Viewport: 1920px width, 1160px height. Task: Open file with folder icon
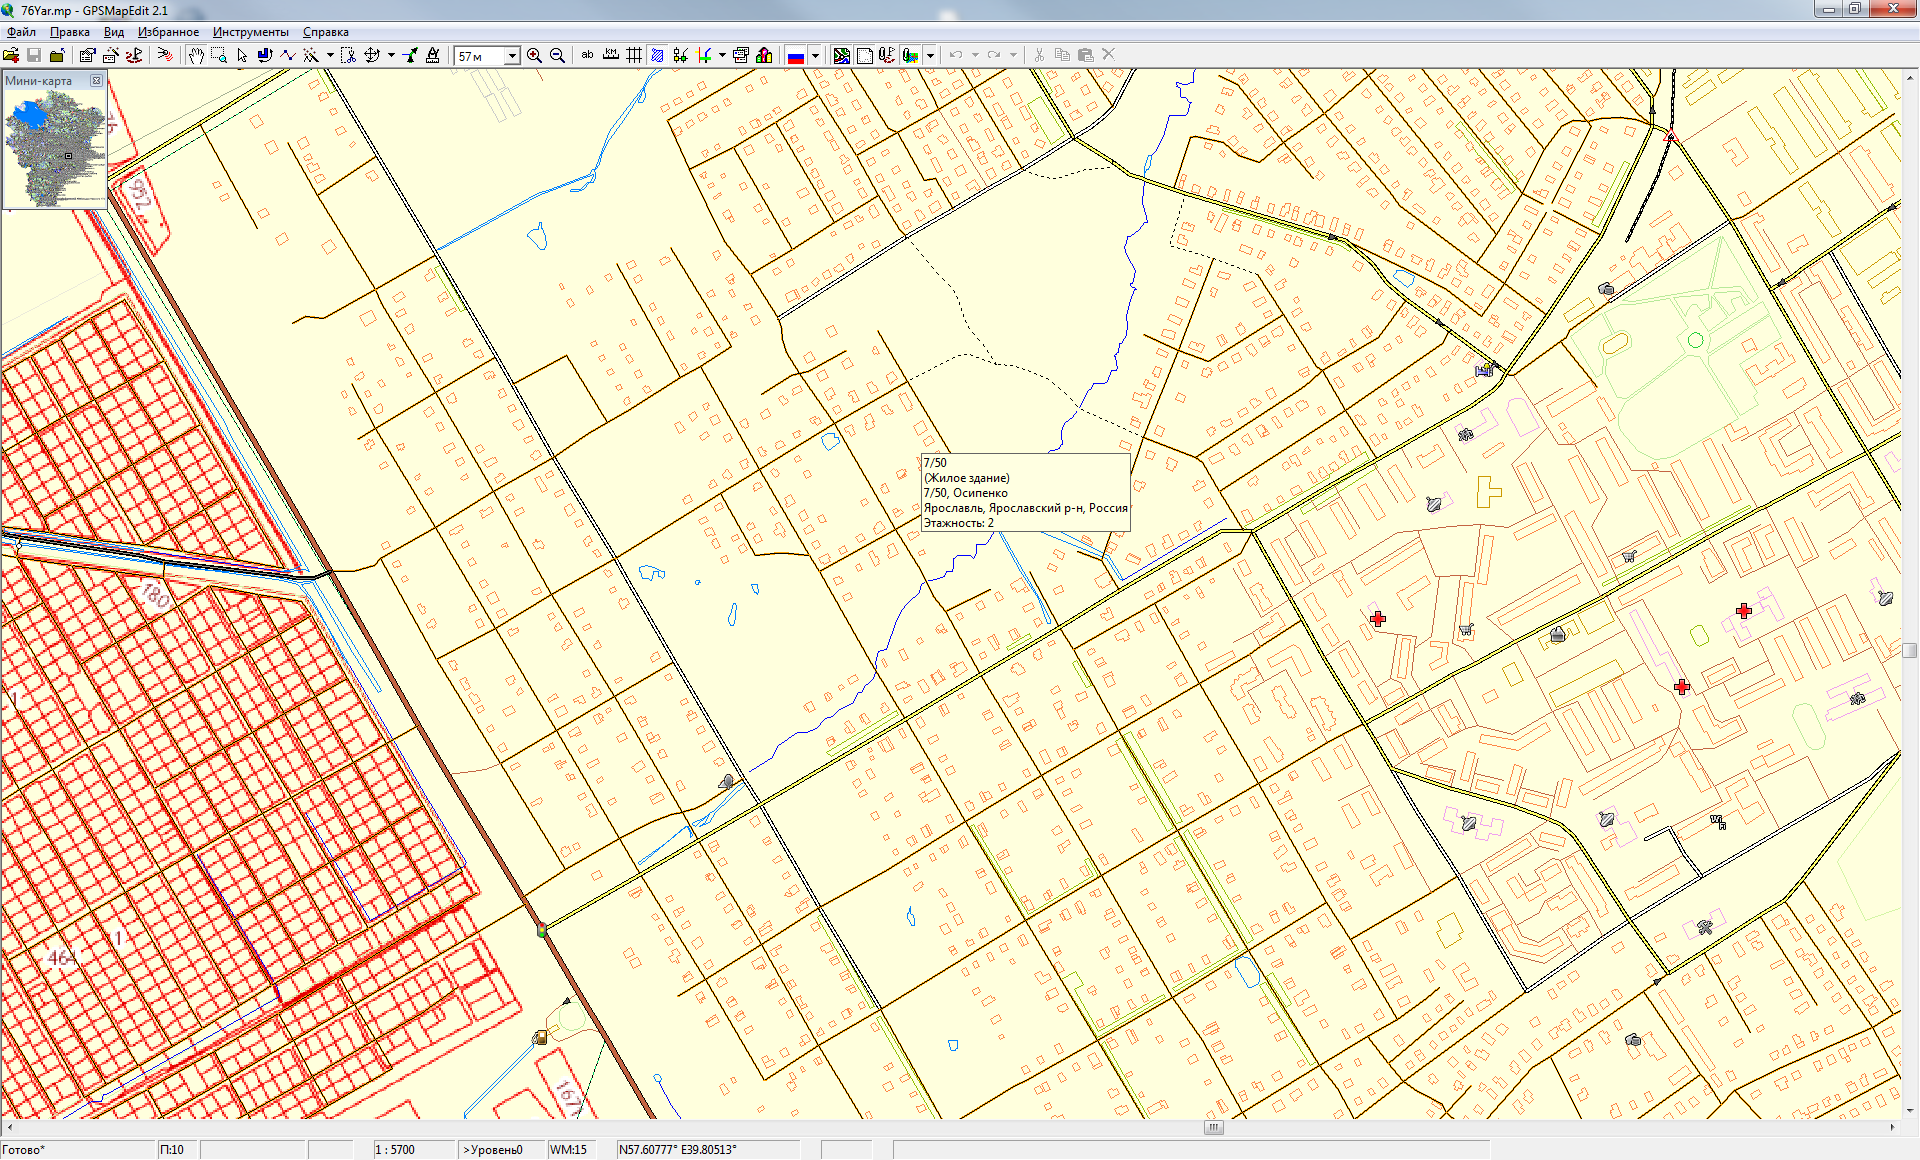[x=11, y=56]
